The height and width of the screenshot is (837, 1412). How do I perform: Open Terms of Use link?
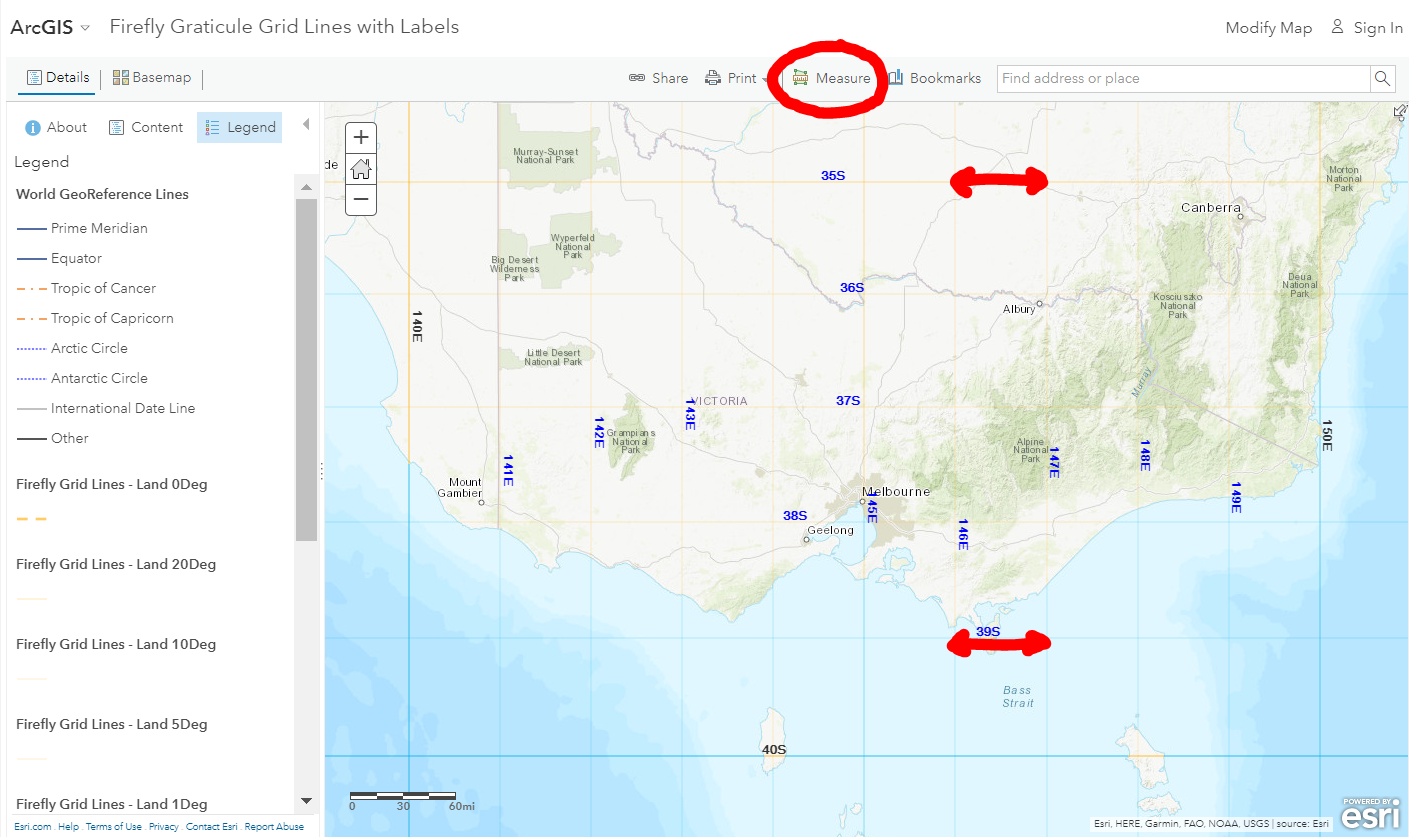click(113, 827)
